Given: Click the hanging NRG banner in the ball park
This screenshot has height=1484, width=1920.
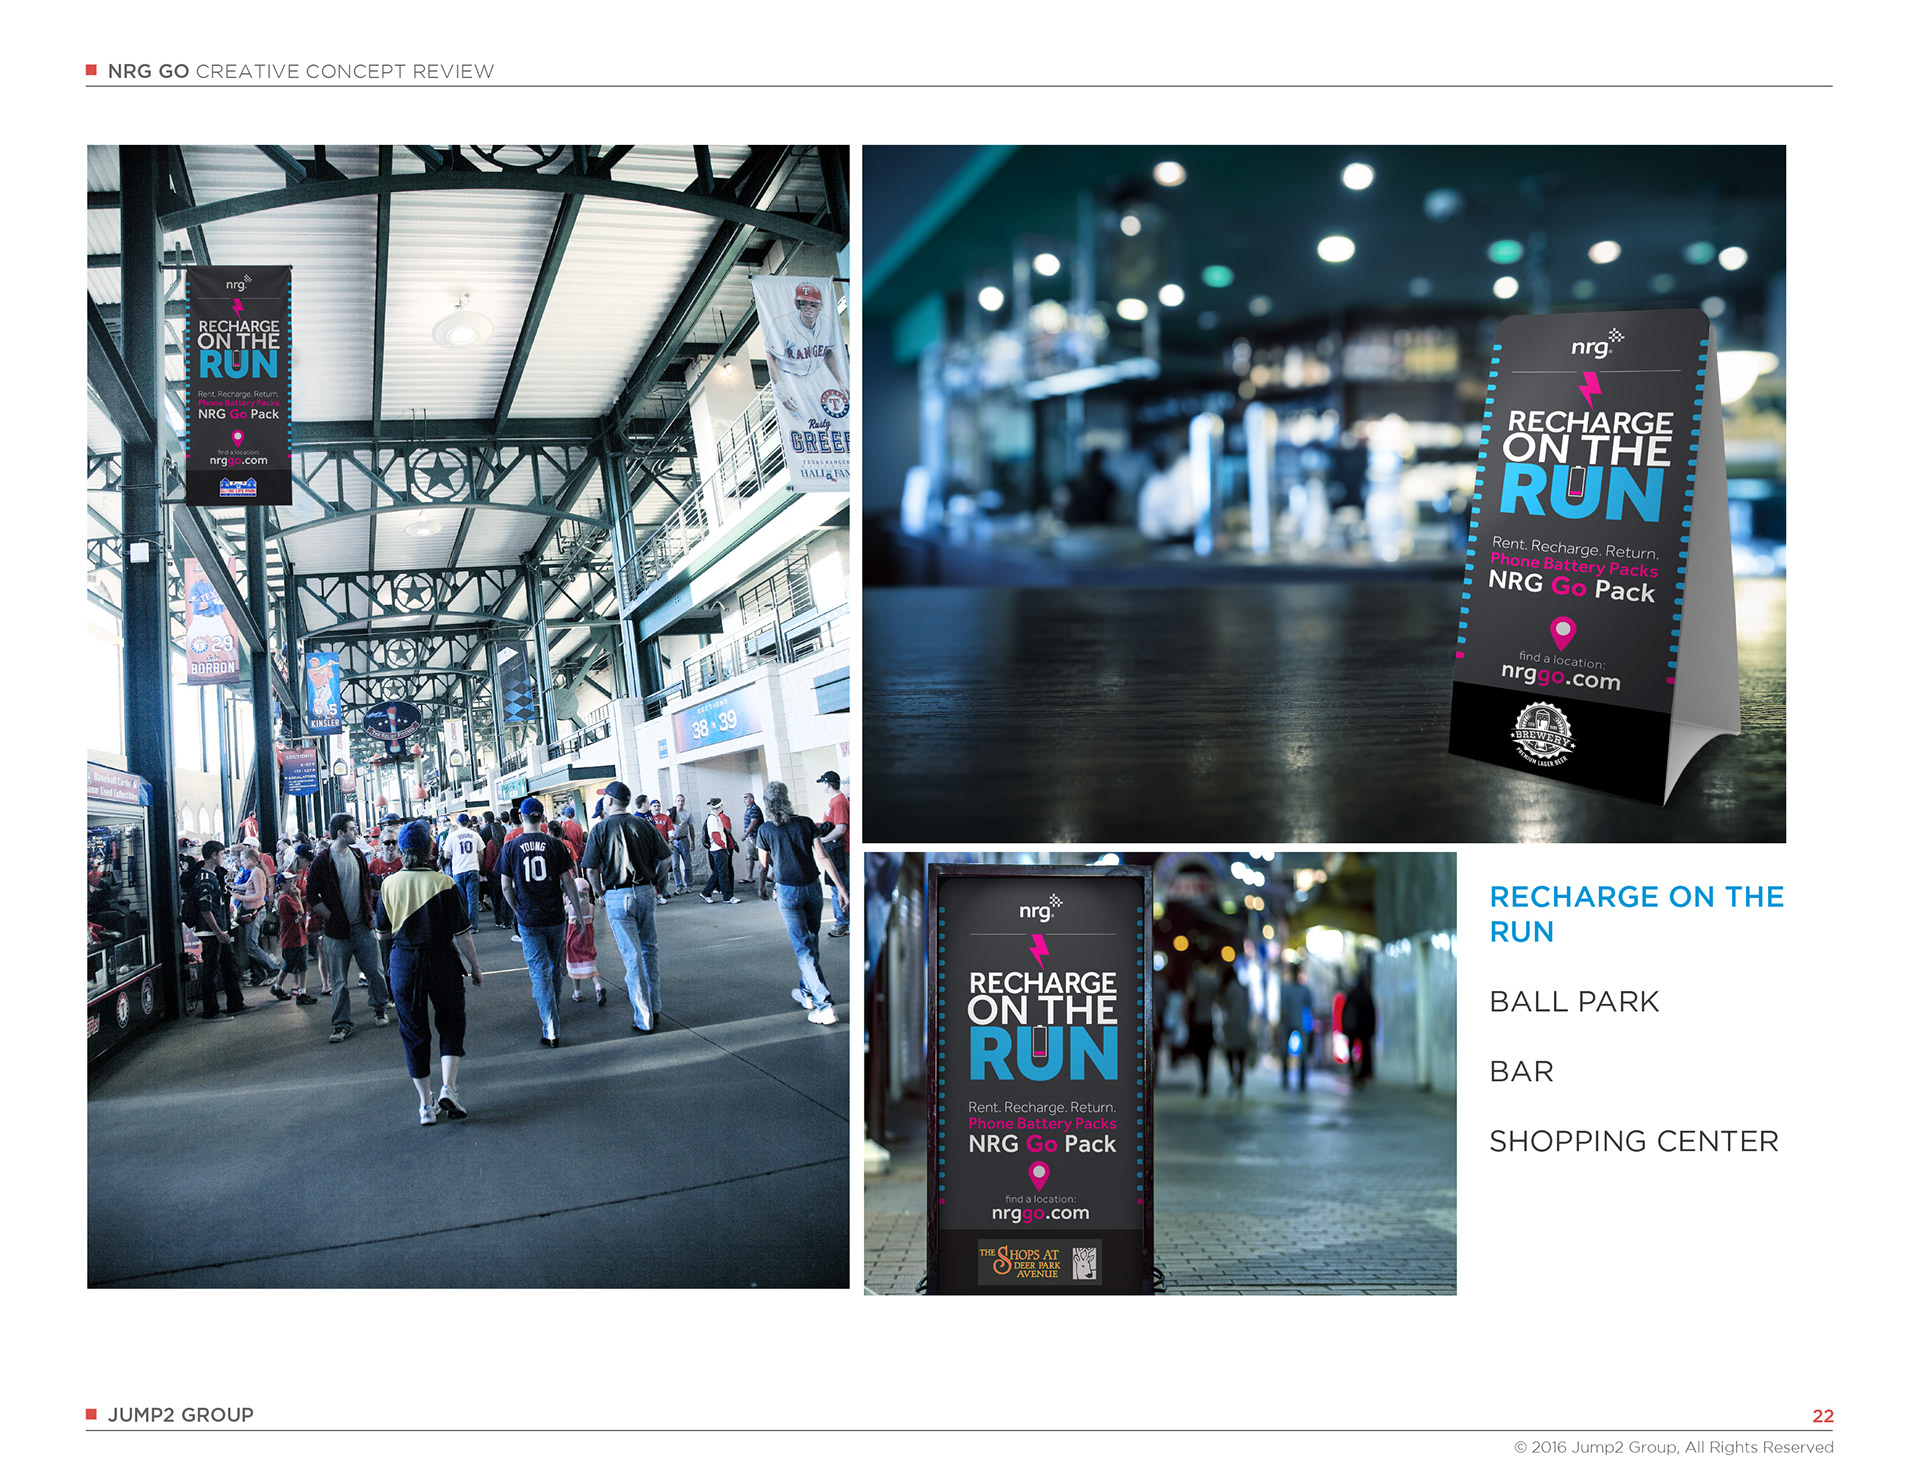Looking at the screenshot, I should tap(239, 385).
